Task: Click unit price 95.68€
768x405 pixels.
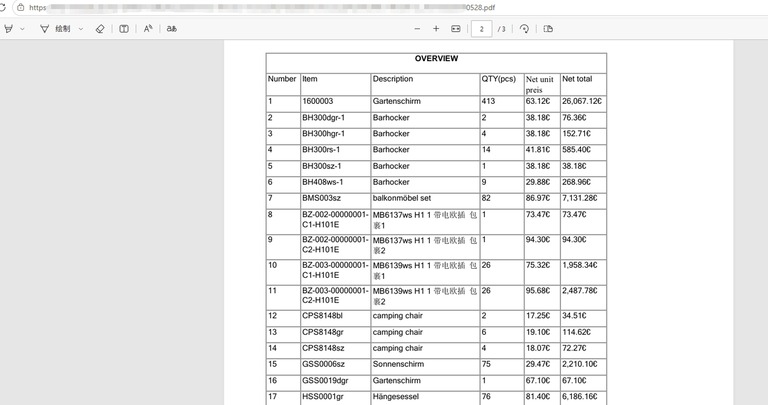Action: click(x=538, y=291)
